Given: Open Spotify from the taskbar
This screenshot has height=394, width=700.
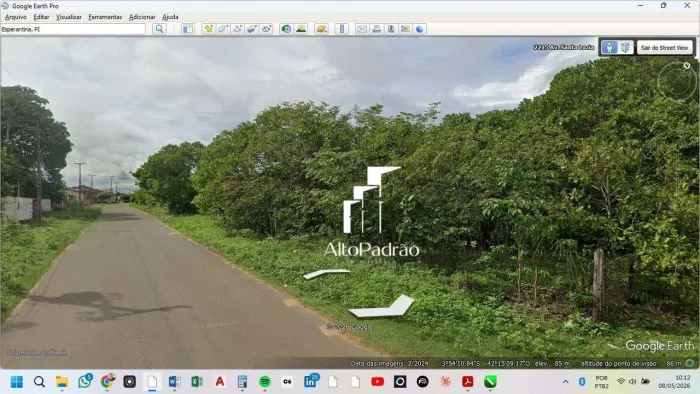Looking at the screenshot, I should [265, 382].
